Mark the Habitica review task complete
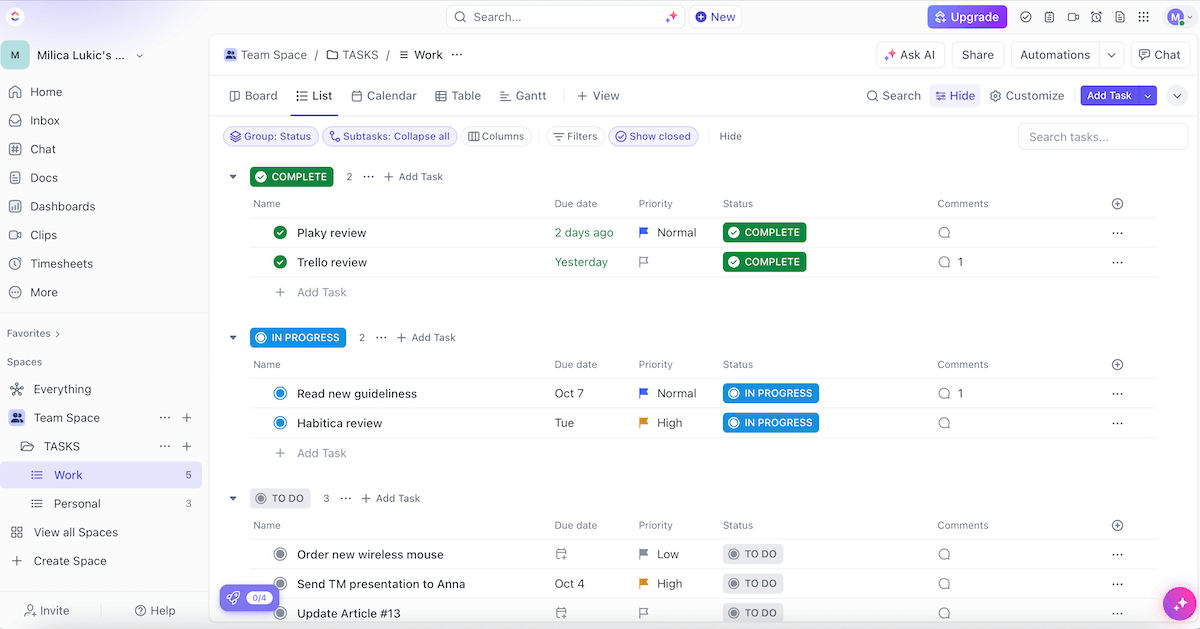This screenshot has width=1200, height=629. coord(280,422)
